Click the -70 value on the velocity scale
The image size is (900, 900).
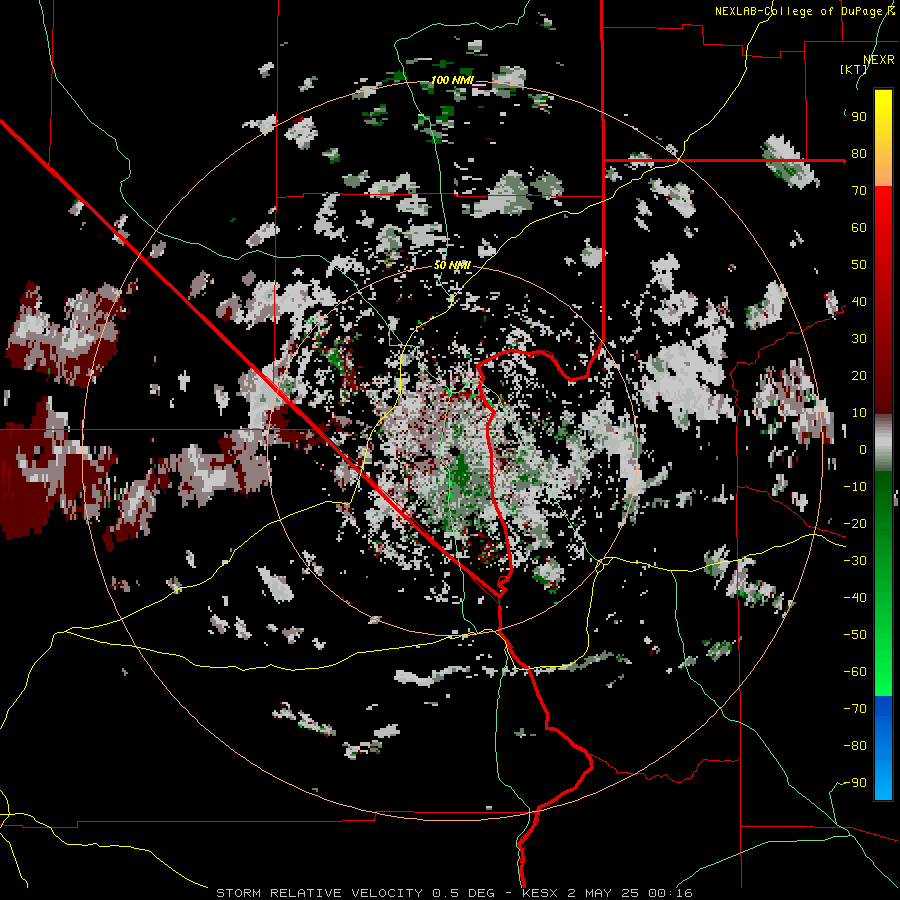click(855, 709)
